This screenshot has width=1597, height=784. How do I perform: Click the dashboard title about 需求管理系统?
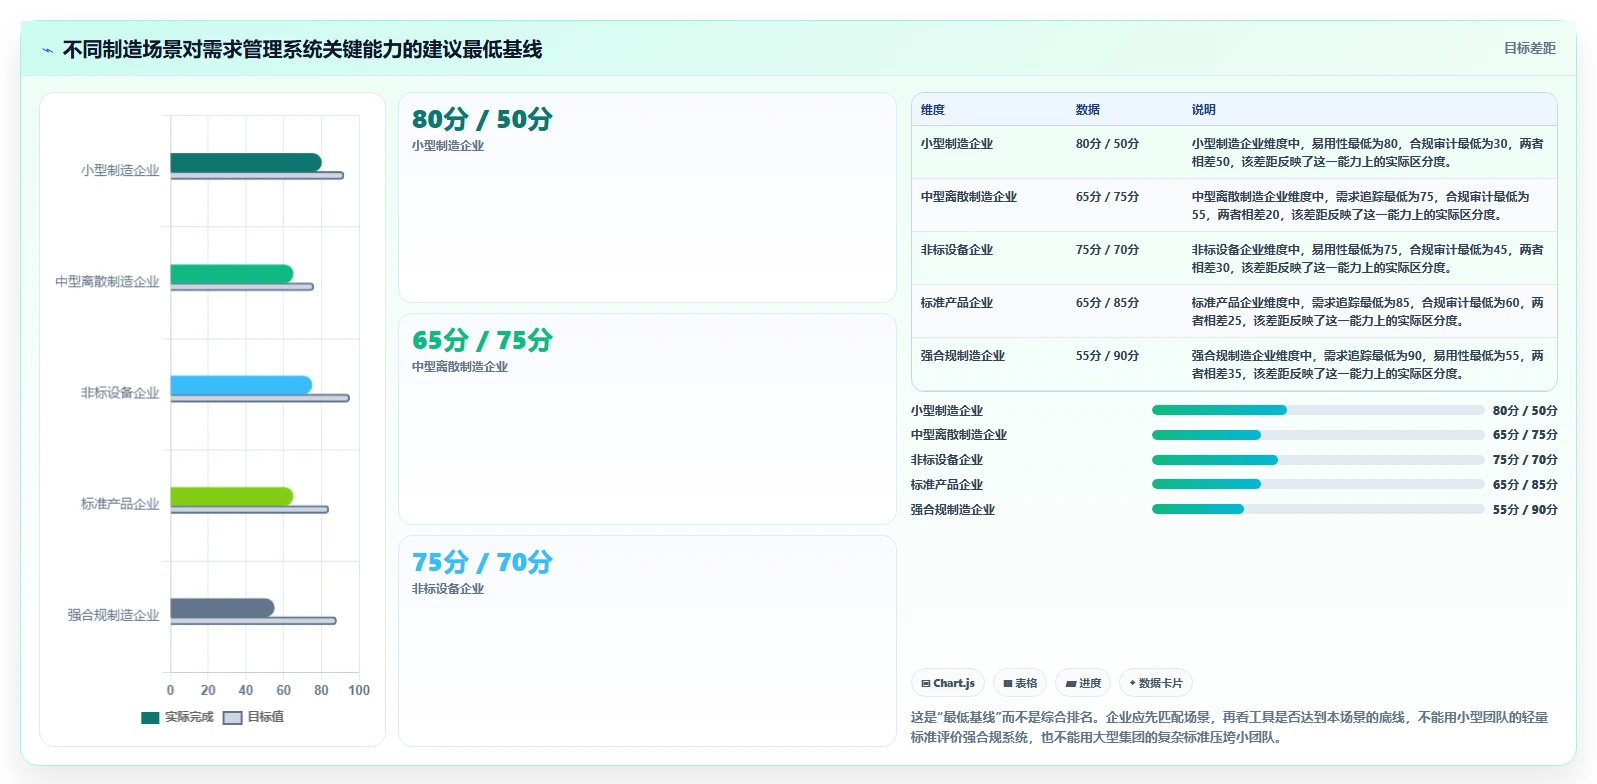tap(302, 49)
